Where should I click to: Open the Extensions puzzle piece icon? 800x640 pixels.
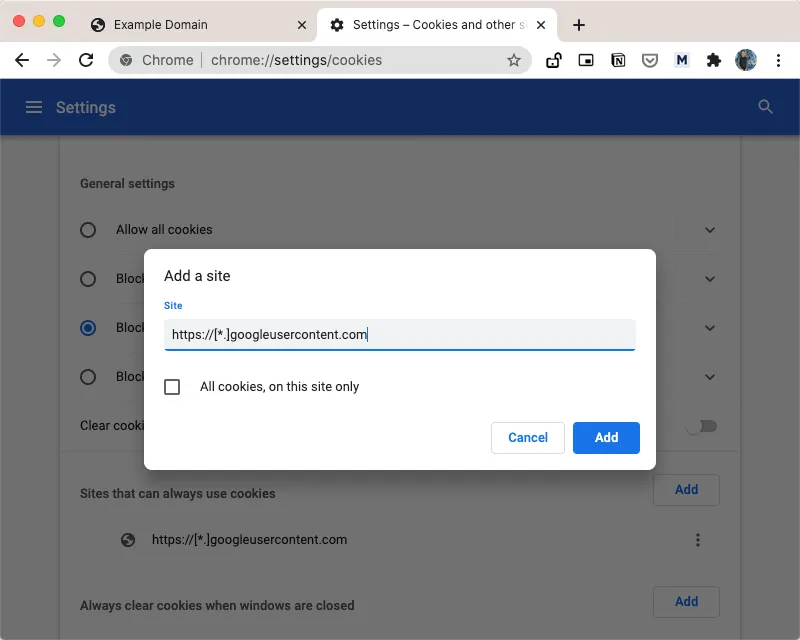click(713, 60)
